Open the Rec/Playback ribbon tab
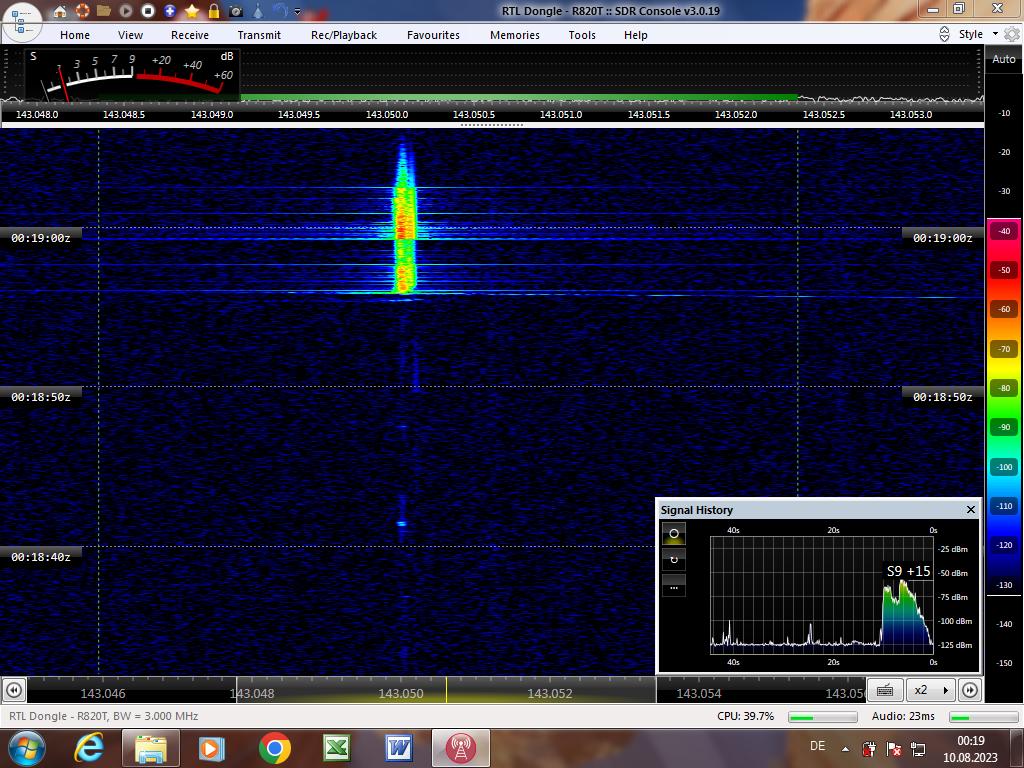This screenshot has height=768, width=1024. pos(344,35)
